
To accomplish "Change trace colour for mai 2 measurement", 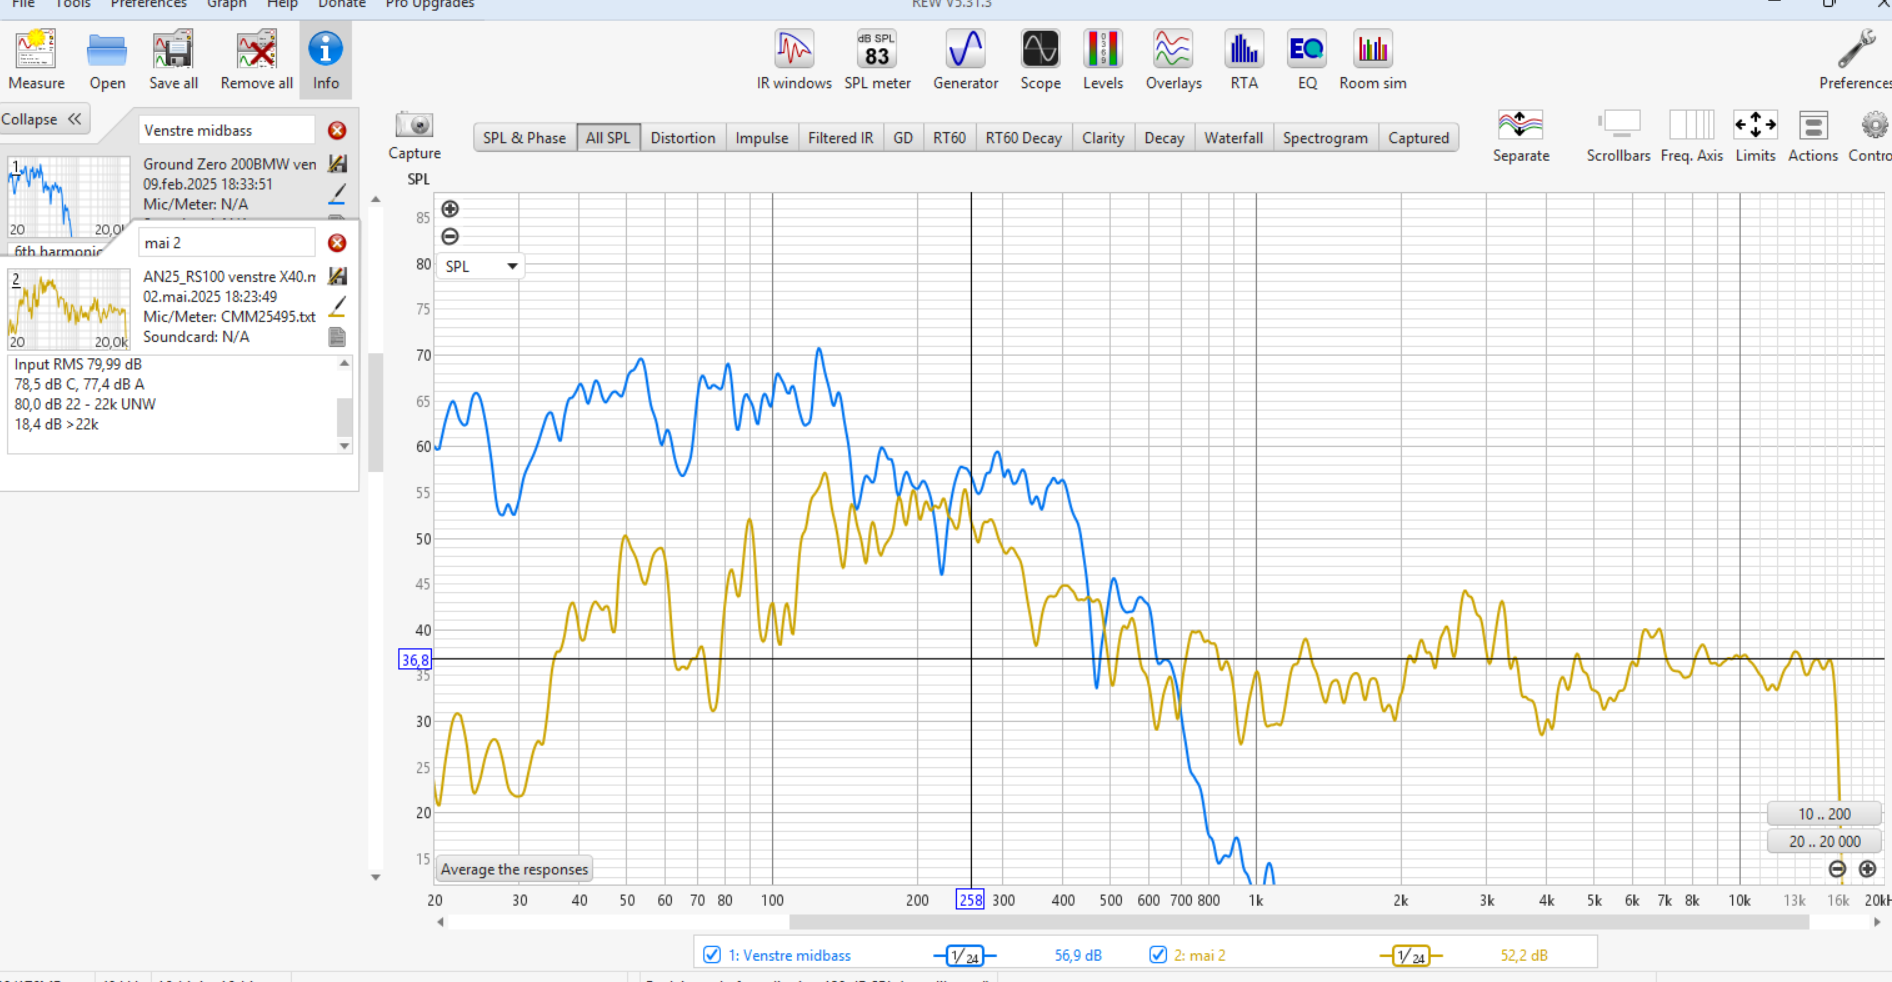I will 338,306.
